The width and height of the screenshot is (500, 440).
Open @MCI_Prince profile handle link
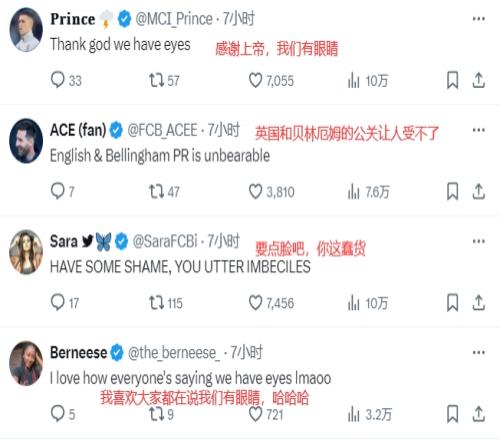coord(174,19)
